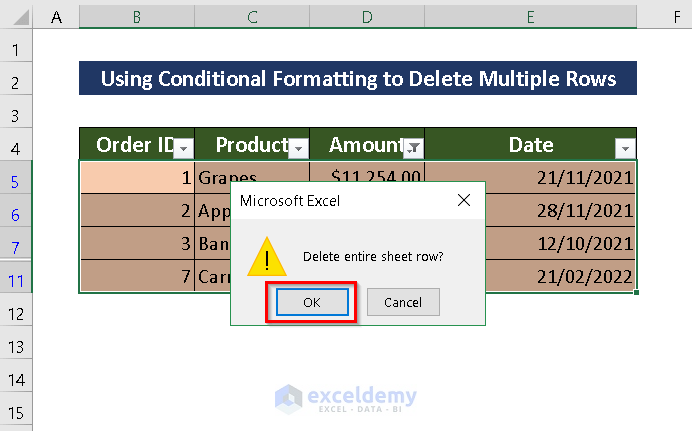692x431 pixels.
Task: Open the Date filter dropdown
Action: 626,148
